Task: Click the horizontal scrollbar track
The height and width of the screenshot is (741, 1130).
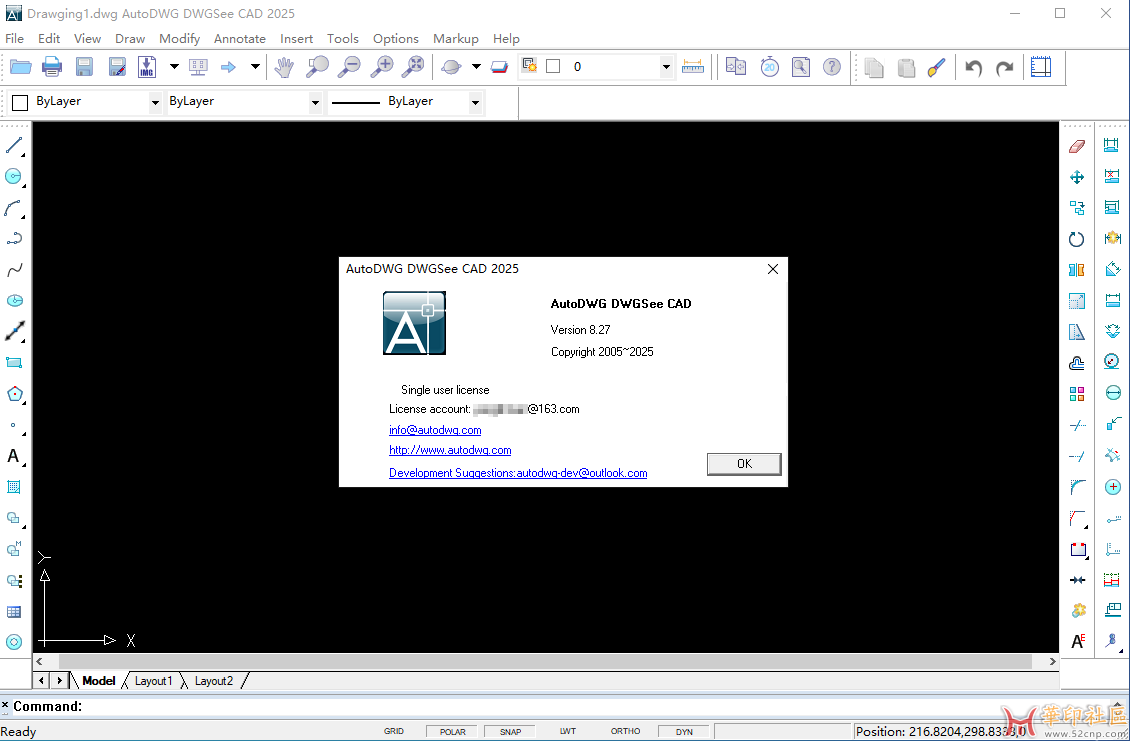Action: click(x=545, y=661)
